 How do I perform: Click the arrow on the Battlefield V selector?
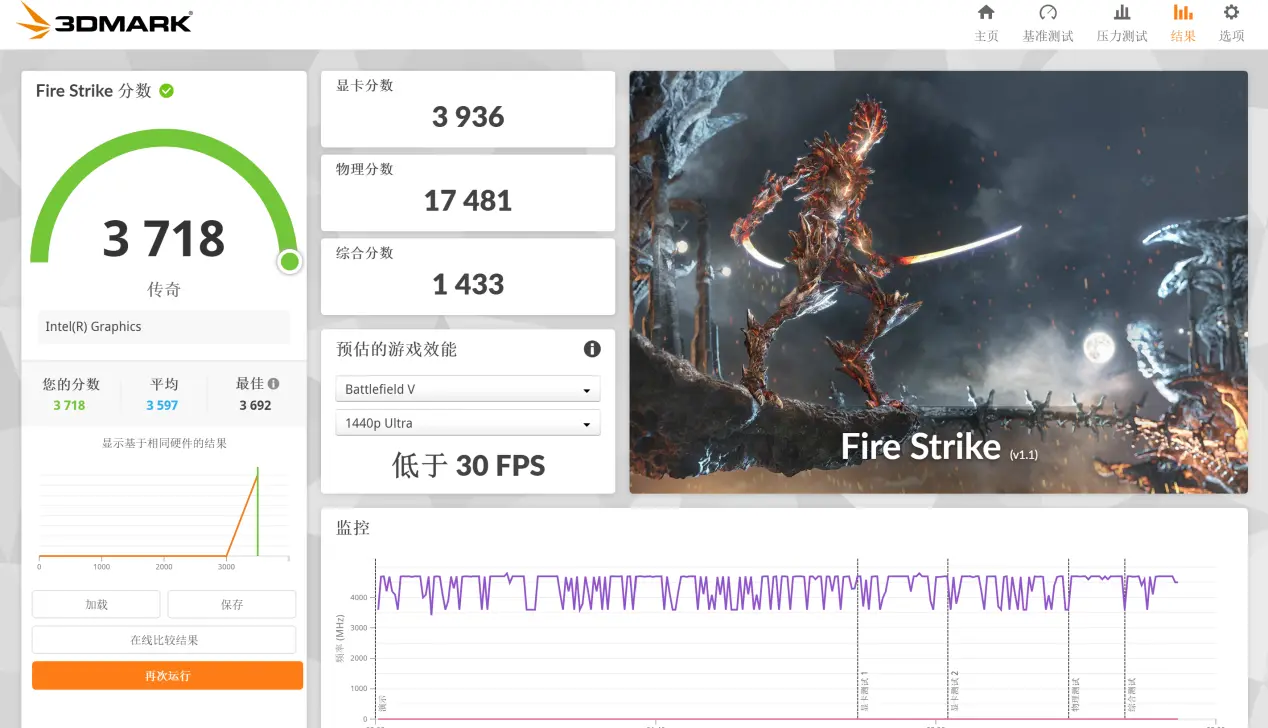(x=586, y=390)
